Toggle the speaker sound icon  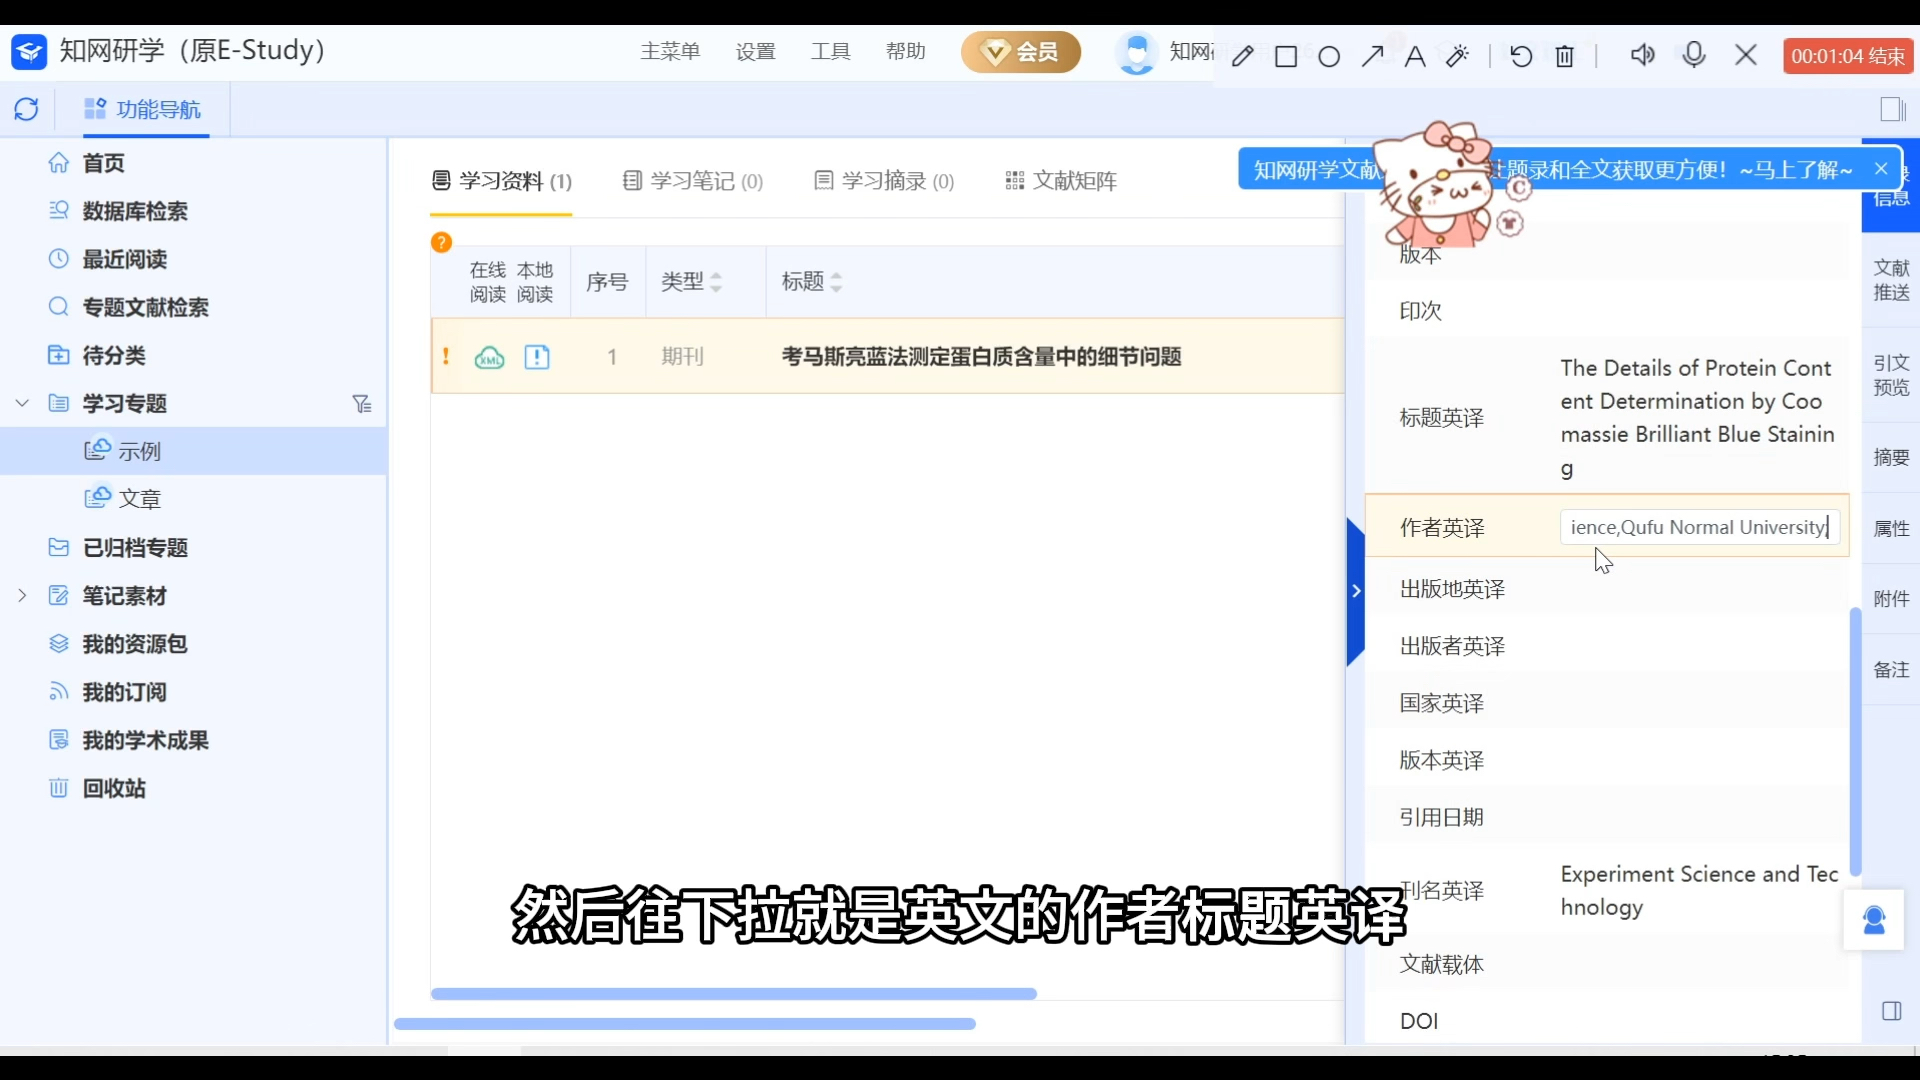tap(1642, 55)
